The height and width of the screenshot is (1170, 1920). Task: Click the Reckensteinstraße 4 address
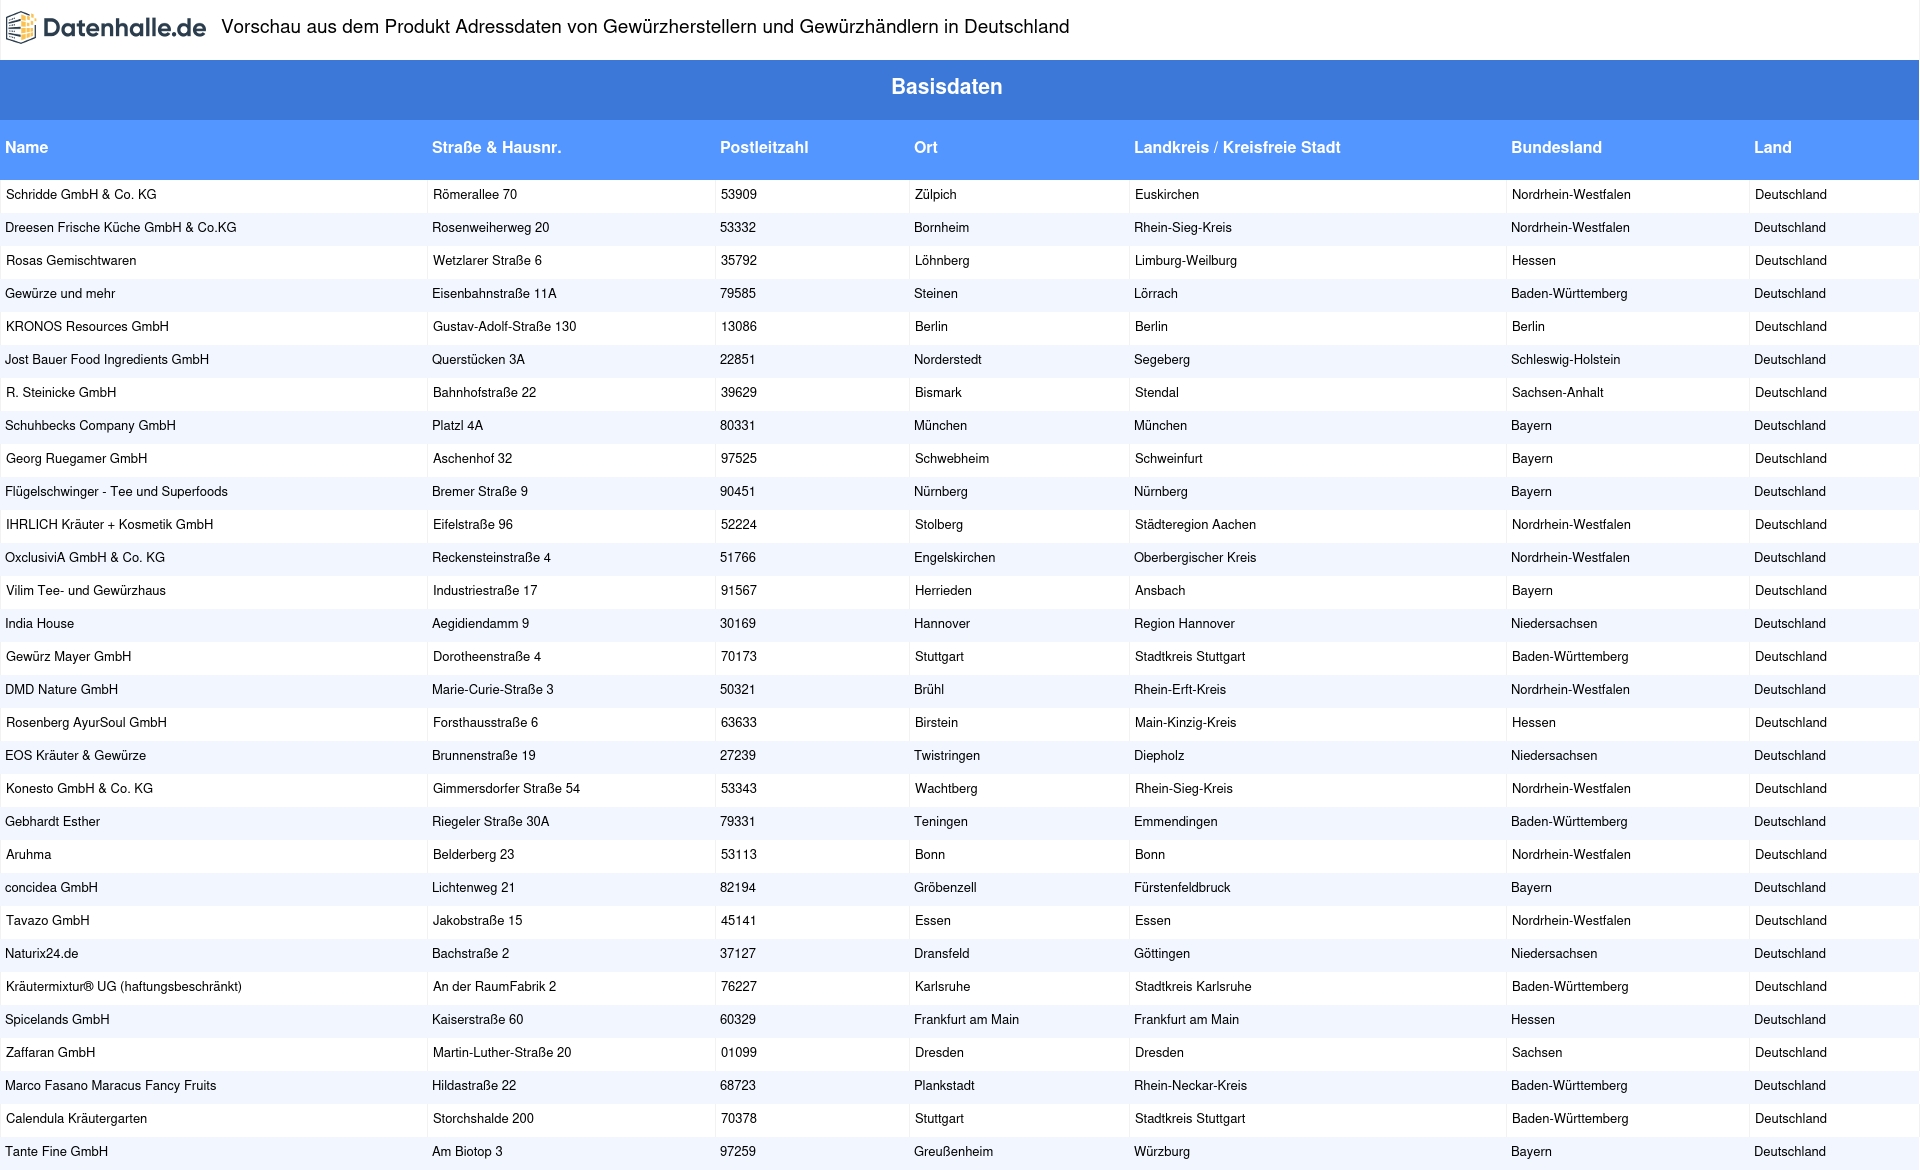click(491, 558)
